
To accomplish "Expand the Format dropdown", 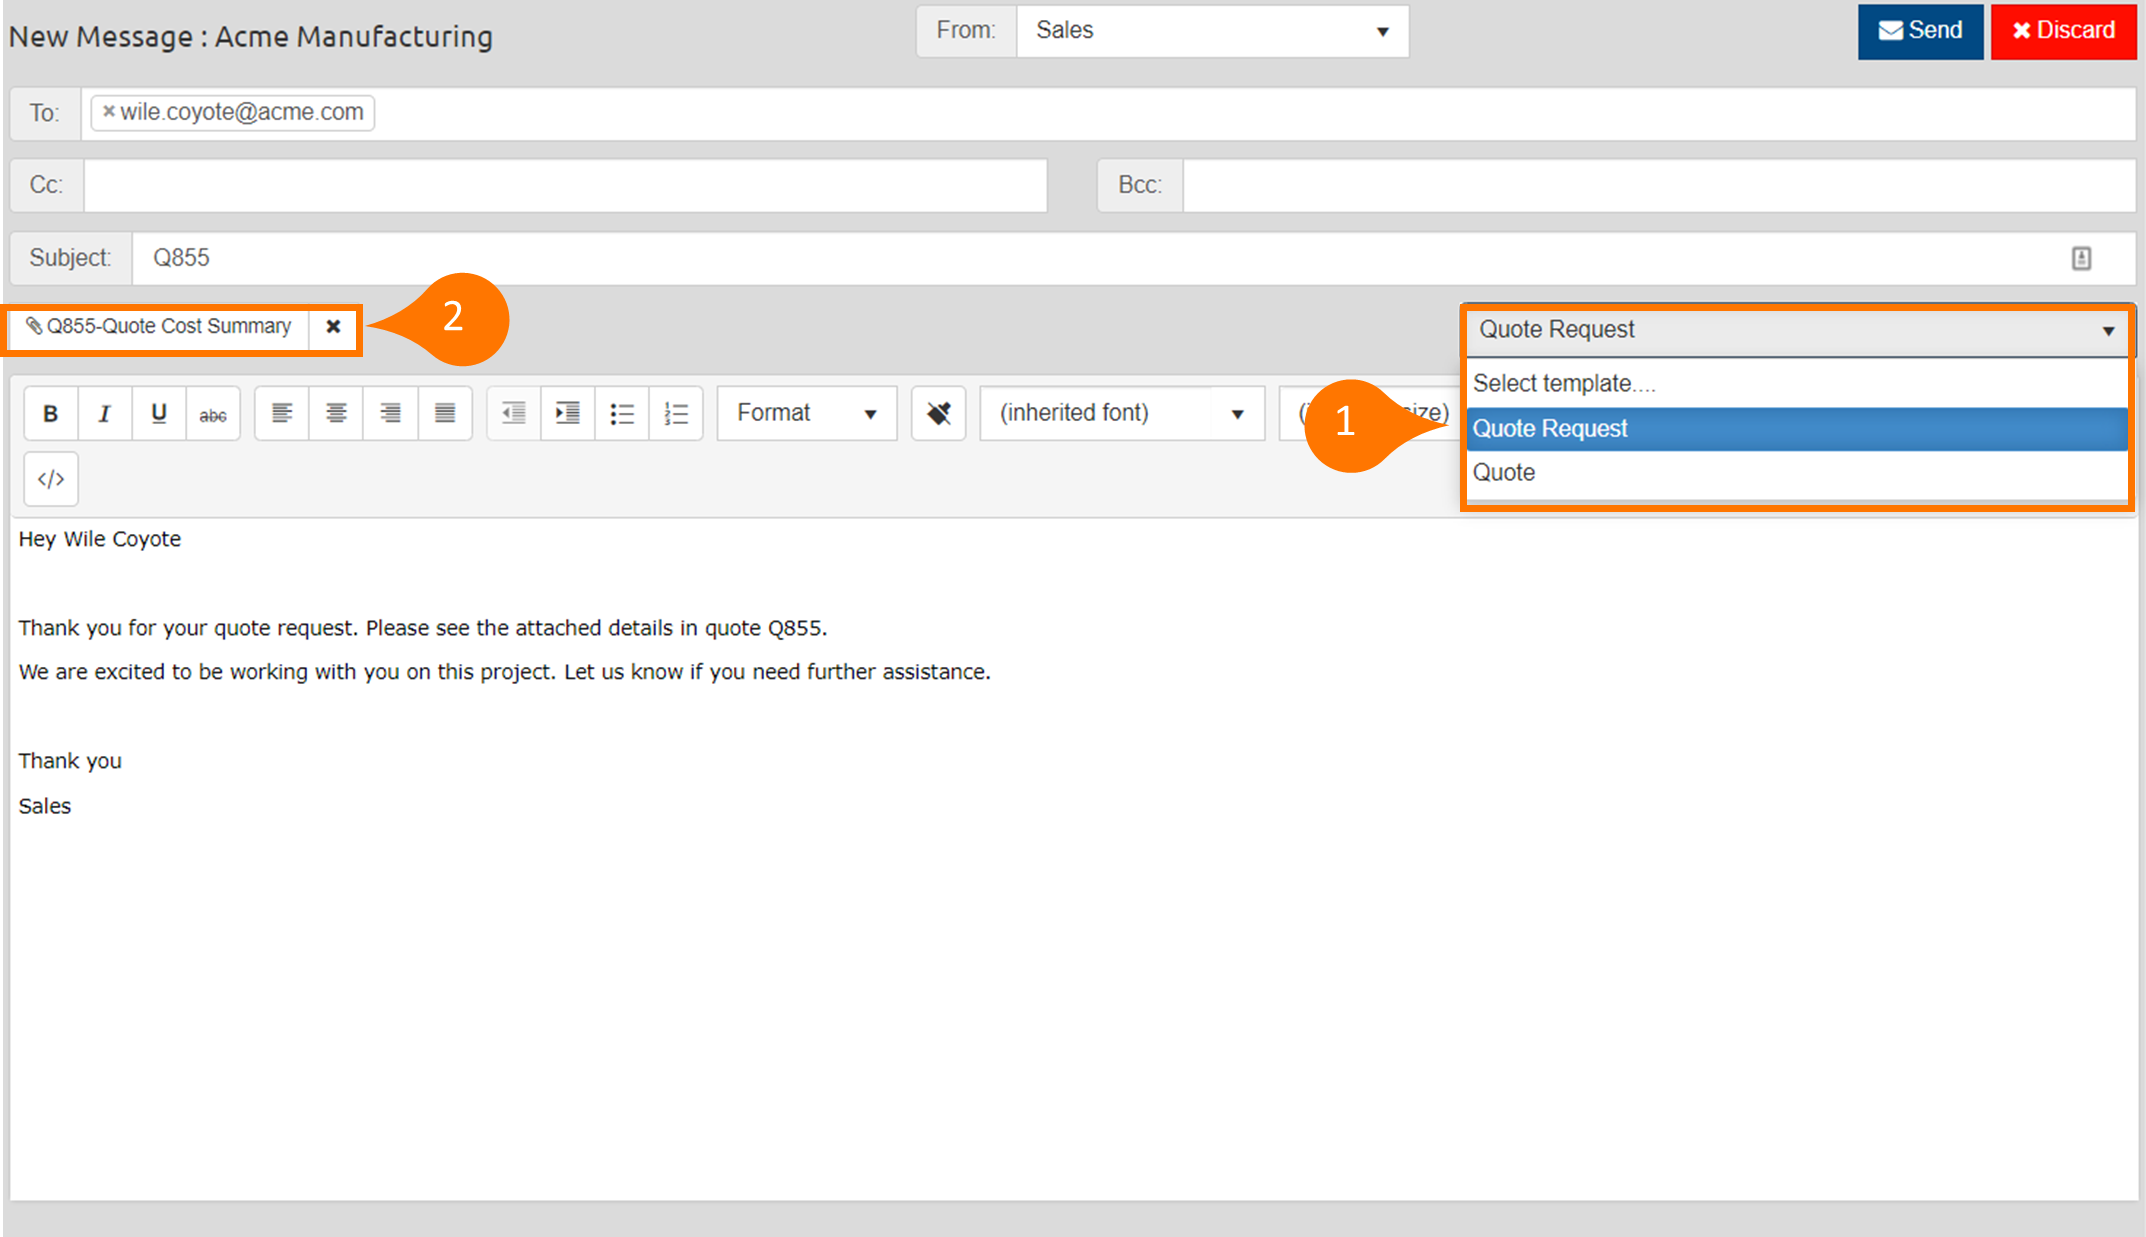I will (806, 413).
